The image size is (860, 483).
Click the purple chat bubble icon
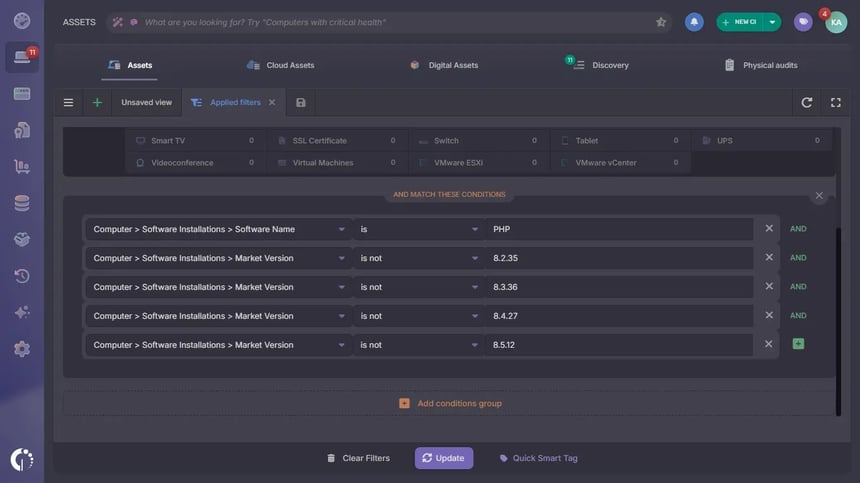[x=803, y=22]
